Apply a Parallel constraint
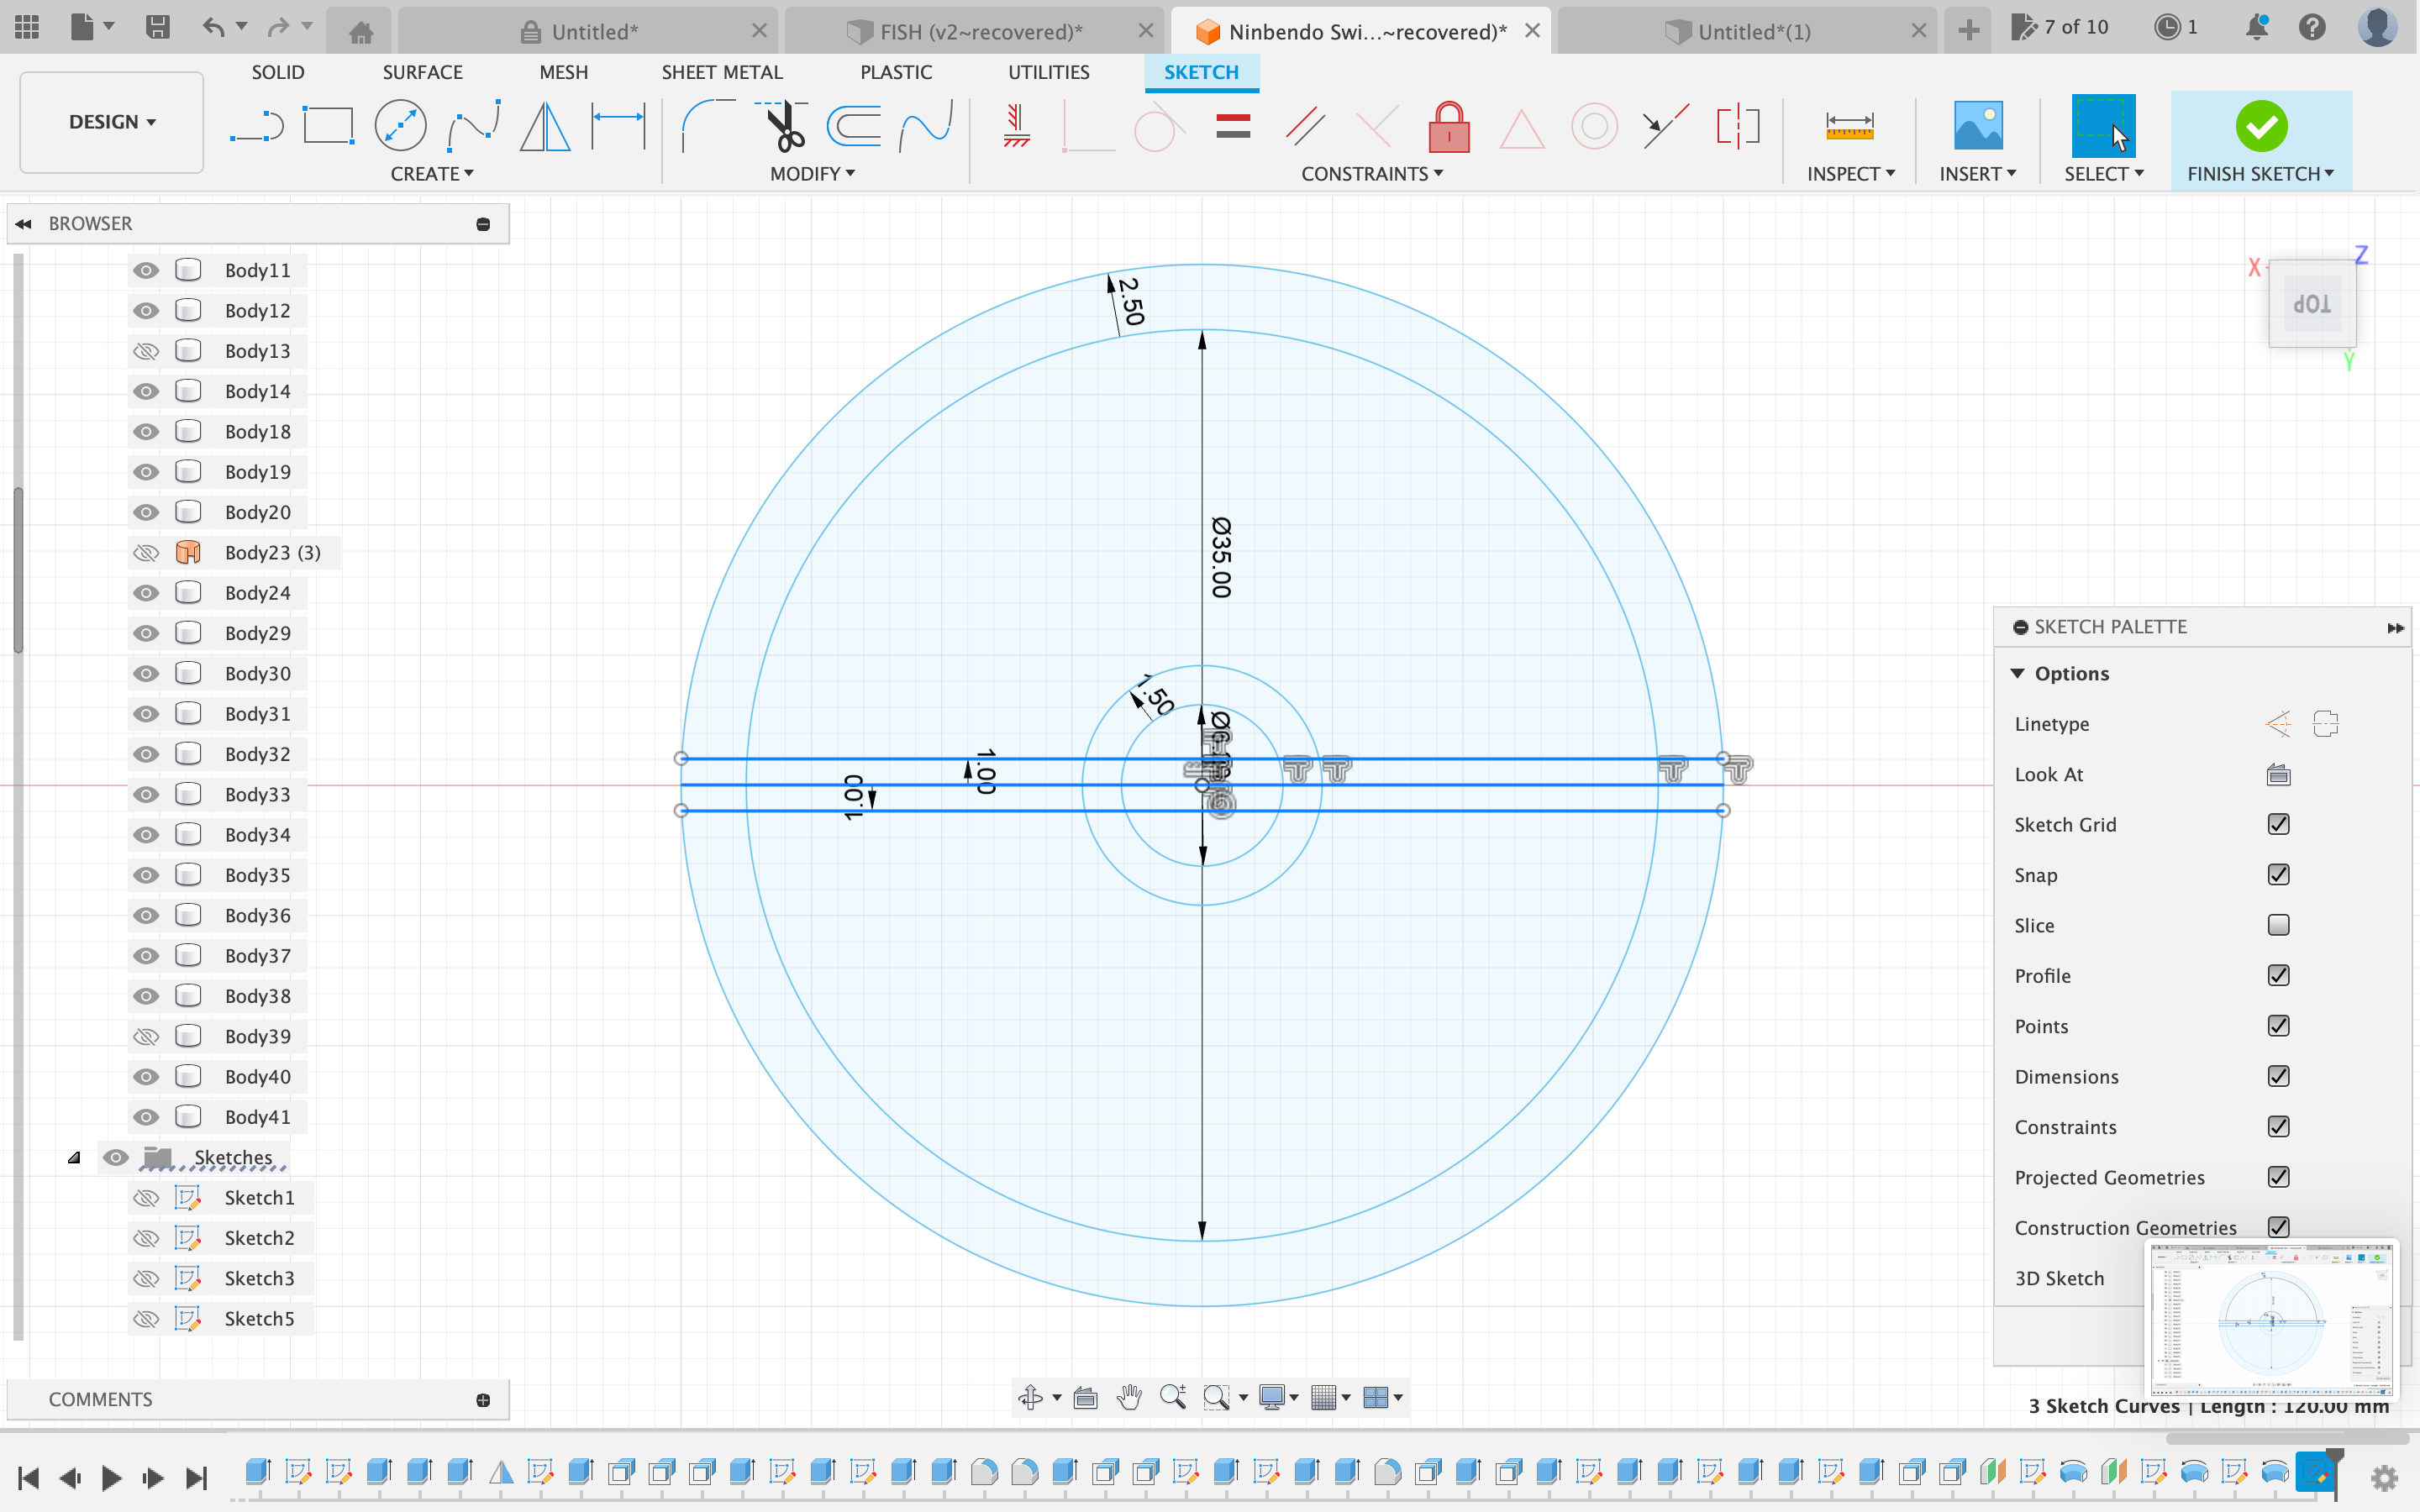 point(1305,125)
